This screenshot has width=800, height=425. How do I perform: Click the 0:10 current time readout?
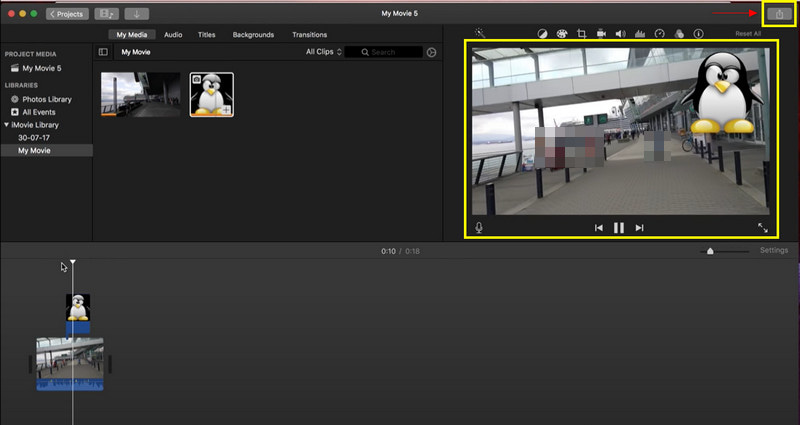pos(388,251)
